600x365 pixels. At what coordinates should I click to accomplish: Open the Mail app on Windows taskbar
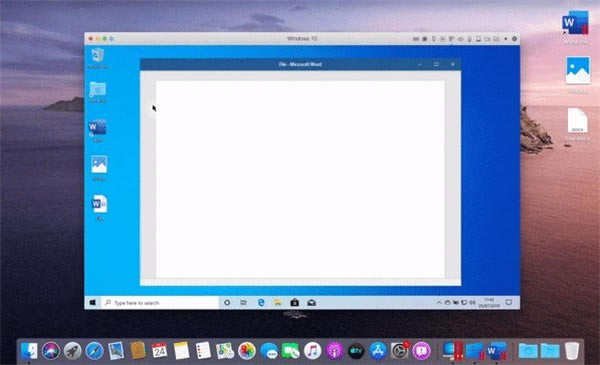(311, 303)
